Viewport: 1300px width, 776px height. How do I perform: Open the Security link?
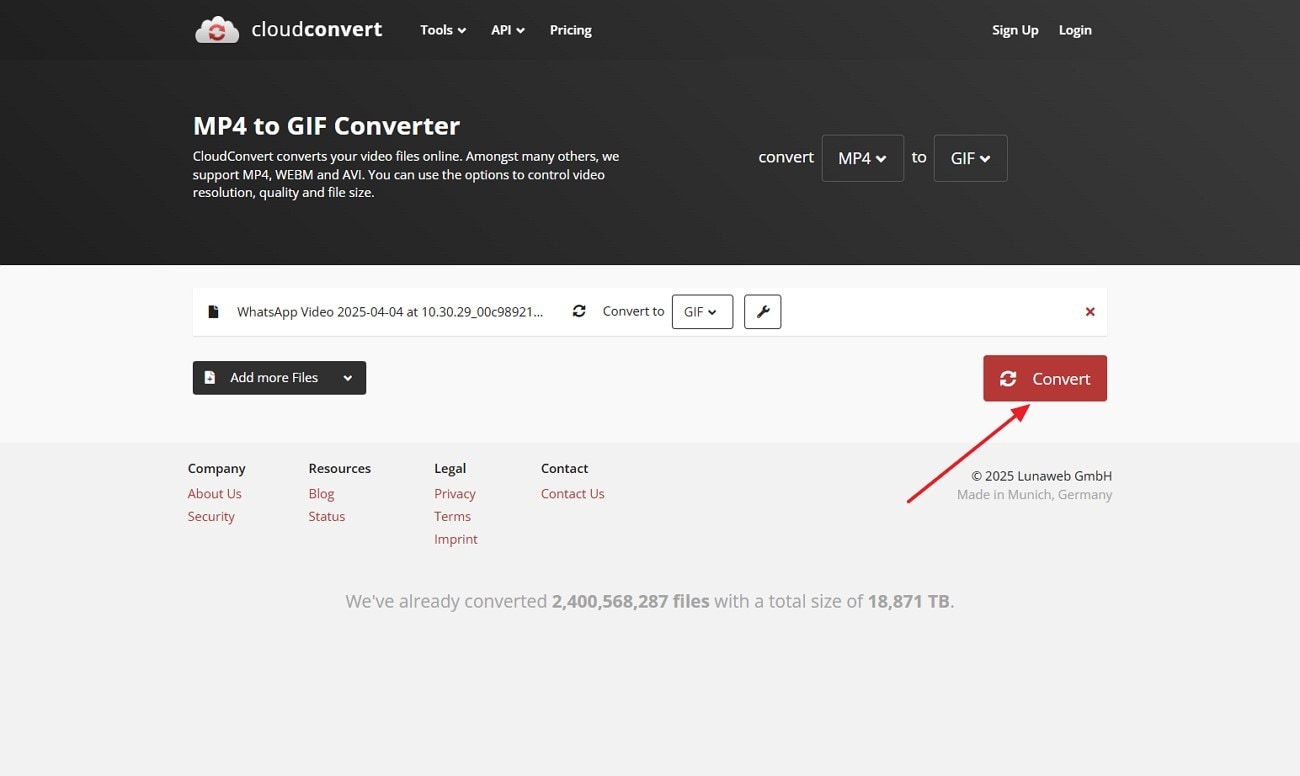[211, 517]
